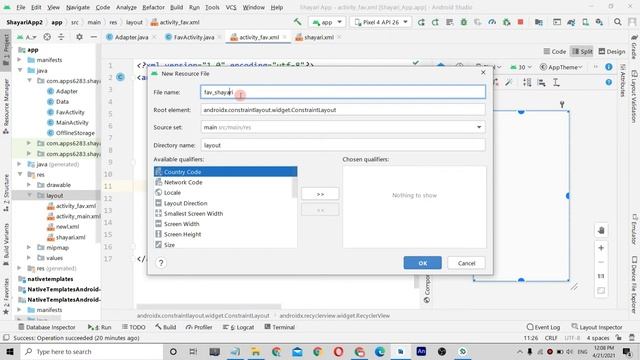The width and height of the screenshot is (640, 360).
Task: Open the Refactor menu
Action: pos(153,7)
